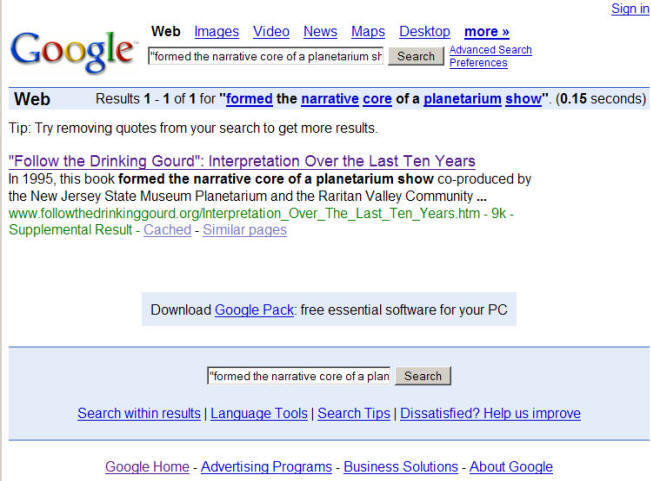Open Search within results

click(139, 413)
